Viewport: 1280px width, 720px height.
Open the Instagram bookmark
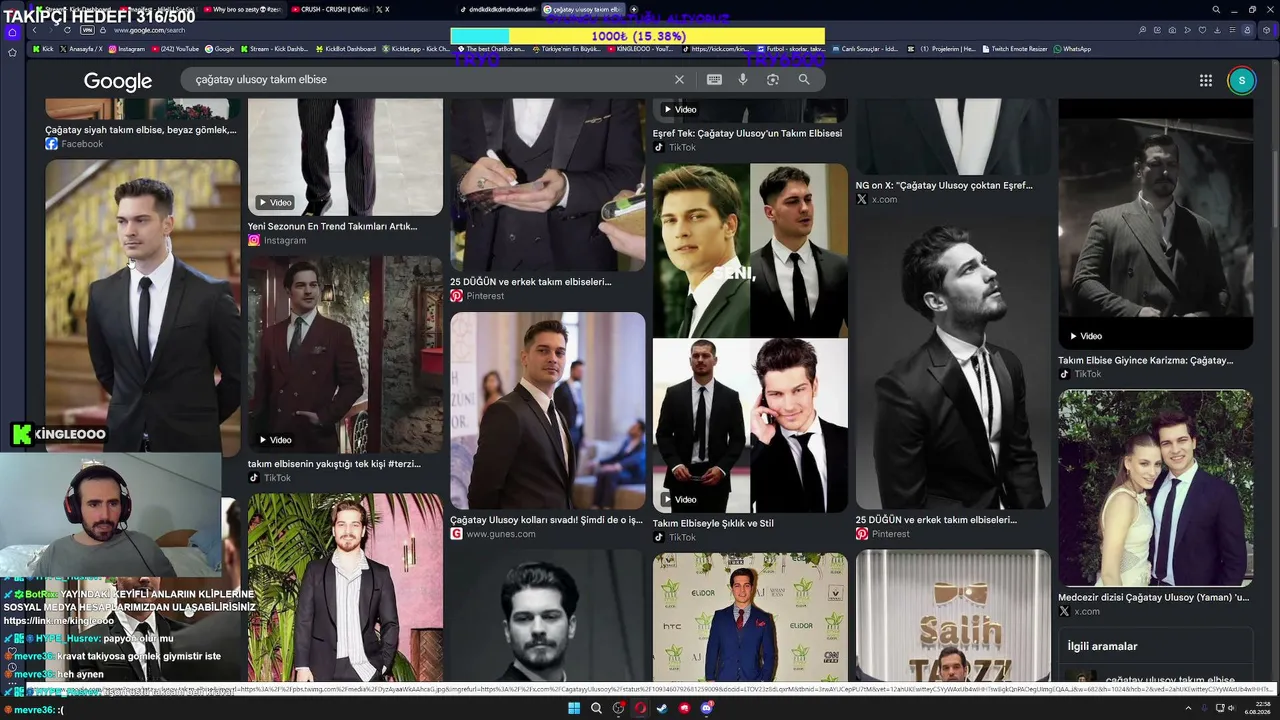(x=126, y=49)
